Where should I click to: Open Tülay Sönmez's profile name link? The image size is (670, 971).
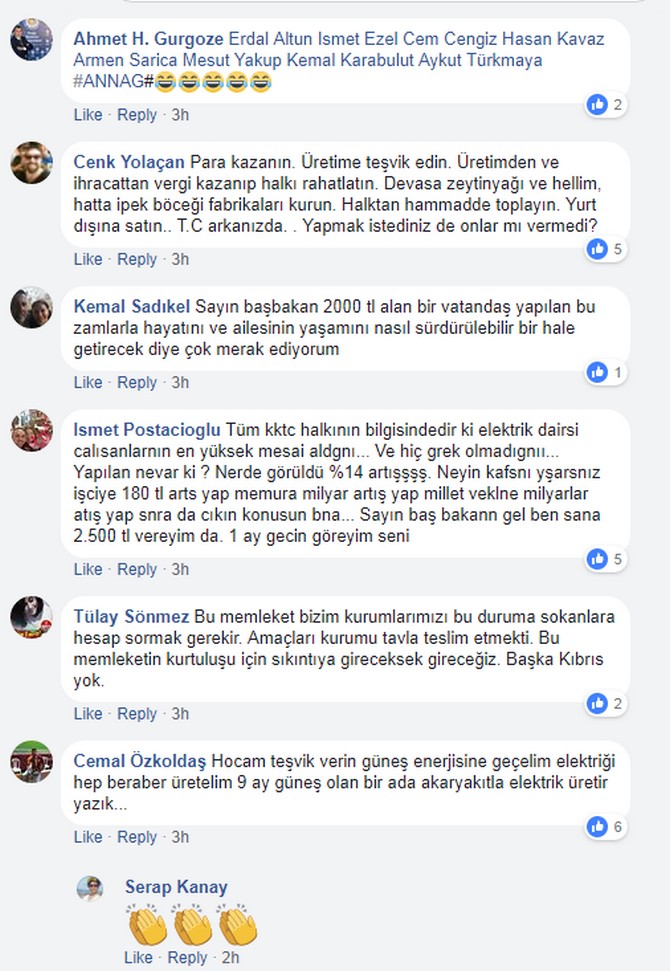coord(131,617)
